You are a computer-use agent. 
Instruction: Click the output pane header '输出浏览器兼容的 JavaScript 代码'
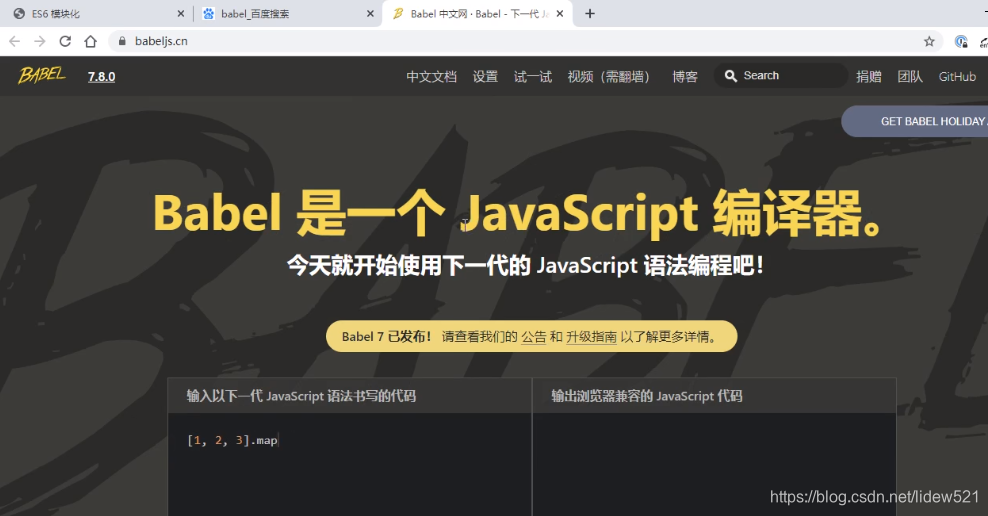pyautogui.click(x=647, y=396)
